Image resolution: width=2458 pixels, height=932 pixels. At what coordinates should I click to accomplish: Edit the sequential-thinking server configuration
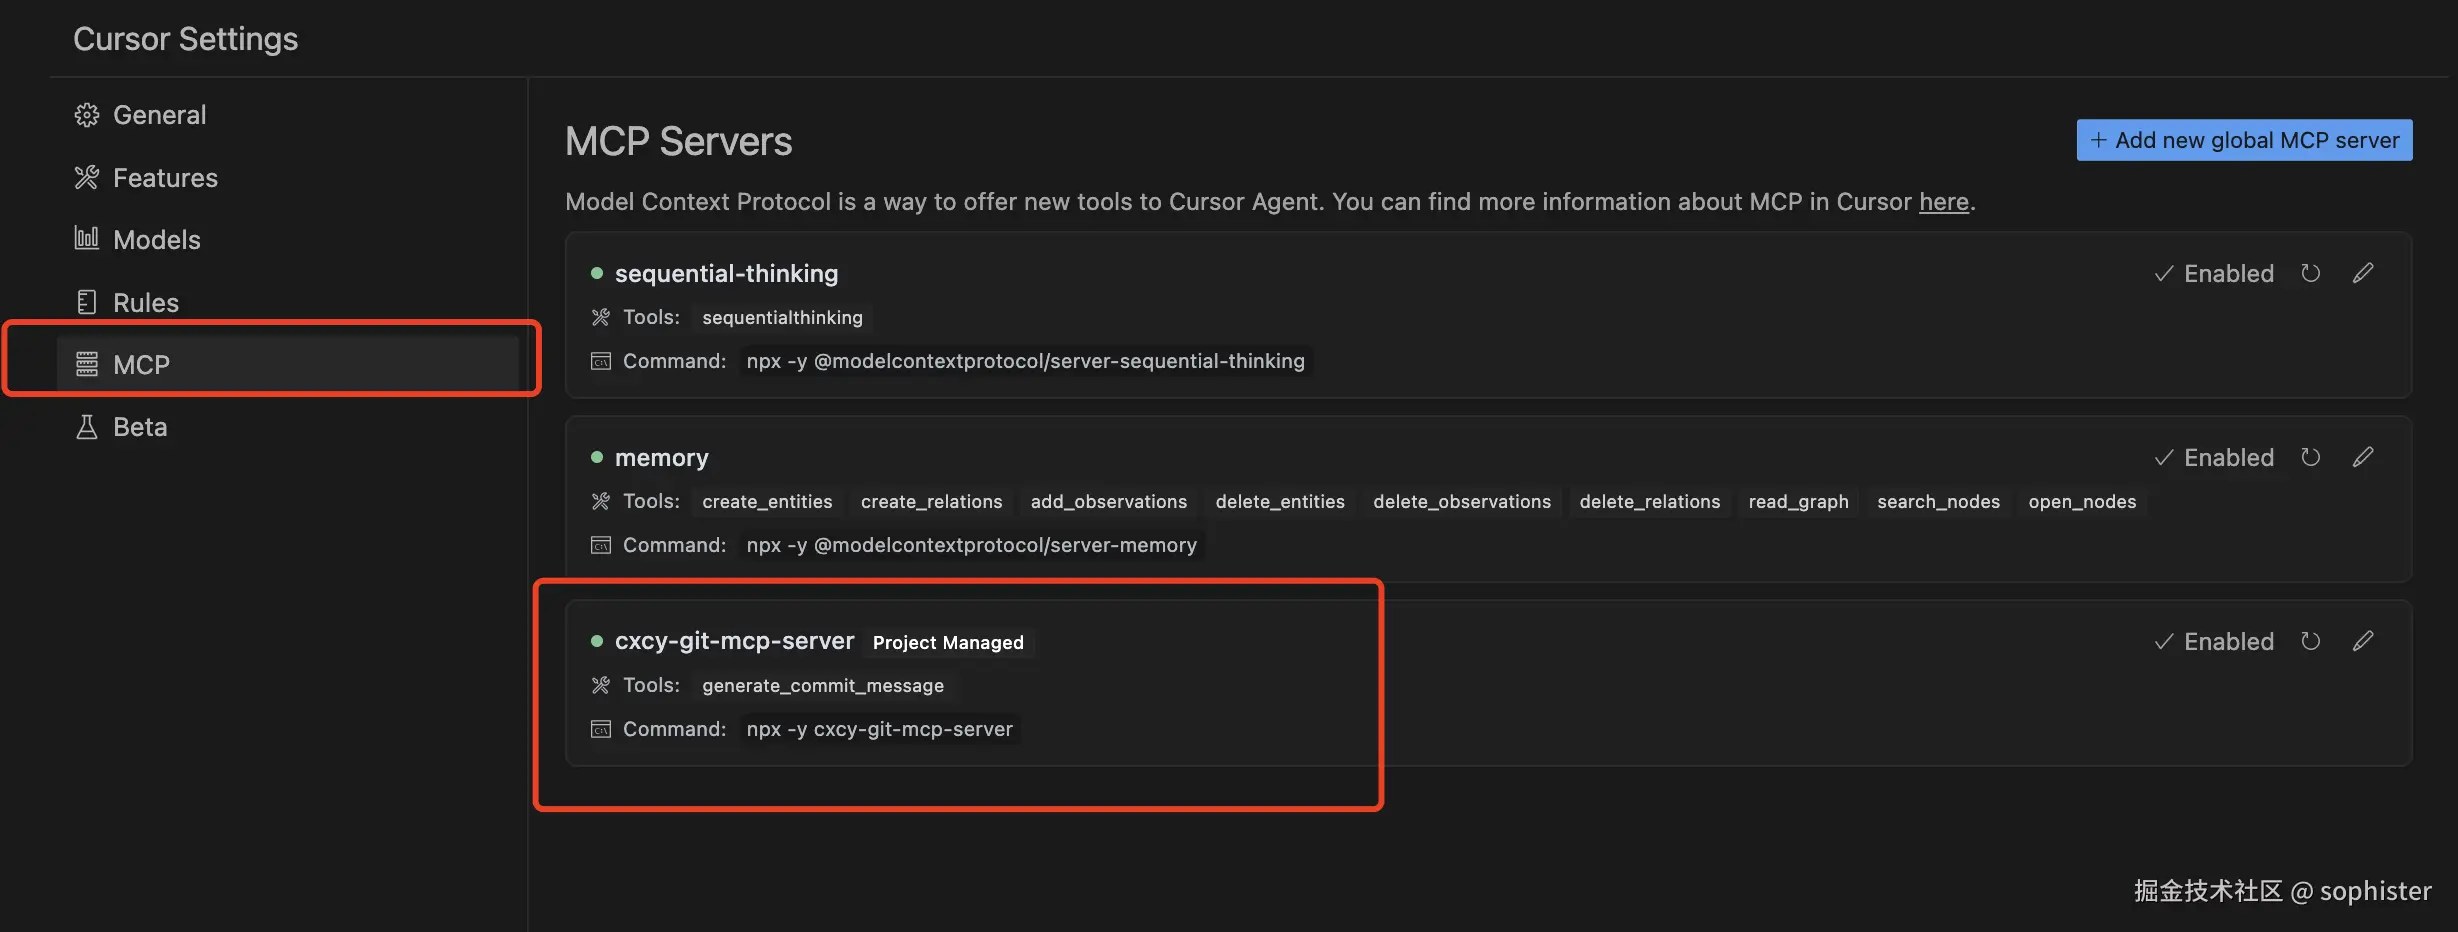pos(2363,273)
